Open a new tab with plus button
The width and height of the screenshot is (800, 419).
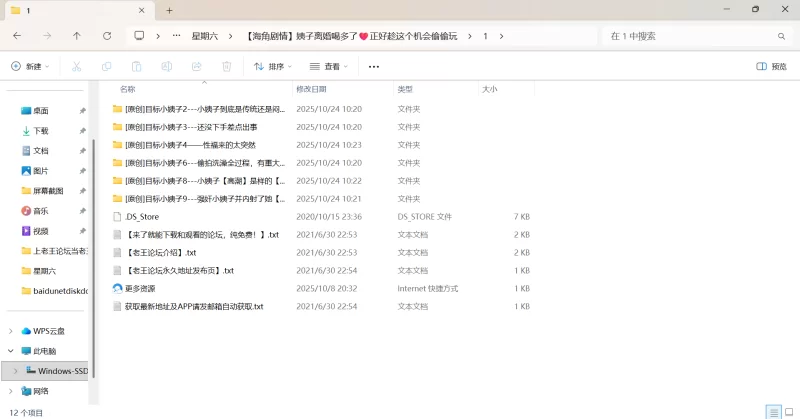tap(169, 10)
